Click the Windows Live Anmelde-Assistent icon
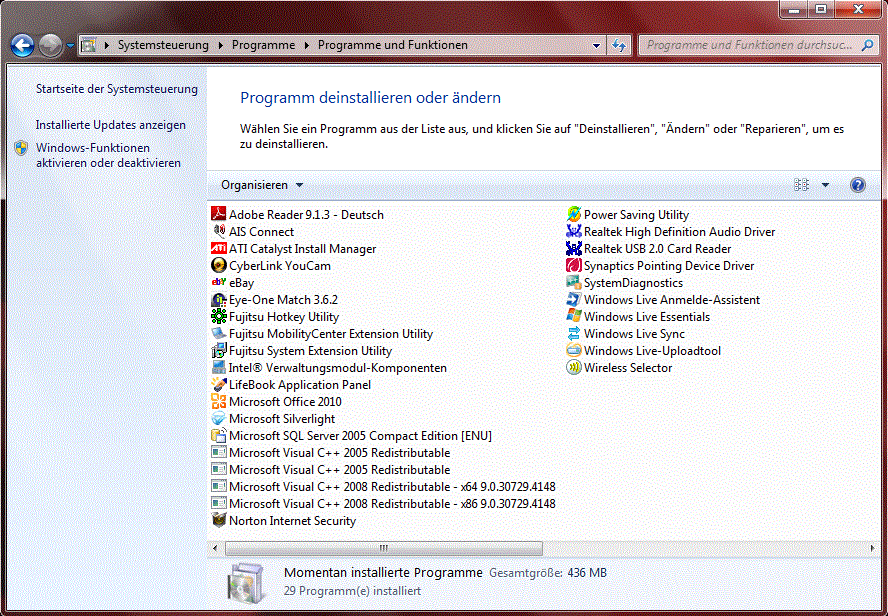Image resolution: width=888 pixels, height=616 pixels. coord(574,299)
